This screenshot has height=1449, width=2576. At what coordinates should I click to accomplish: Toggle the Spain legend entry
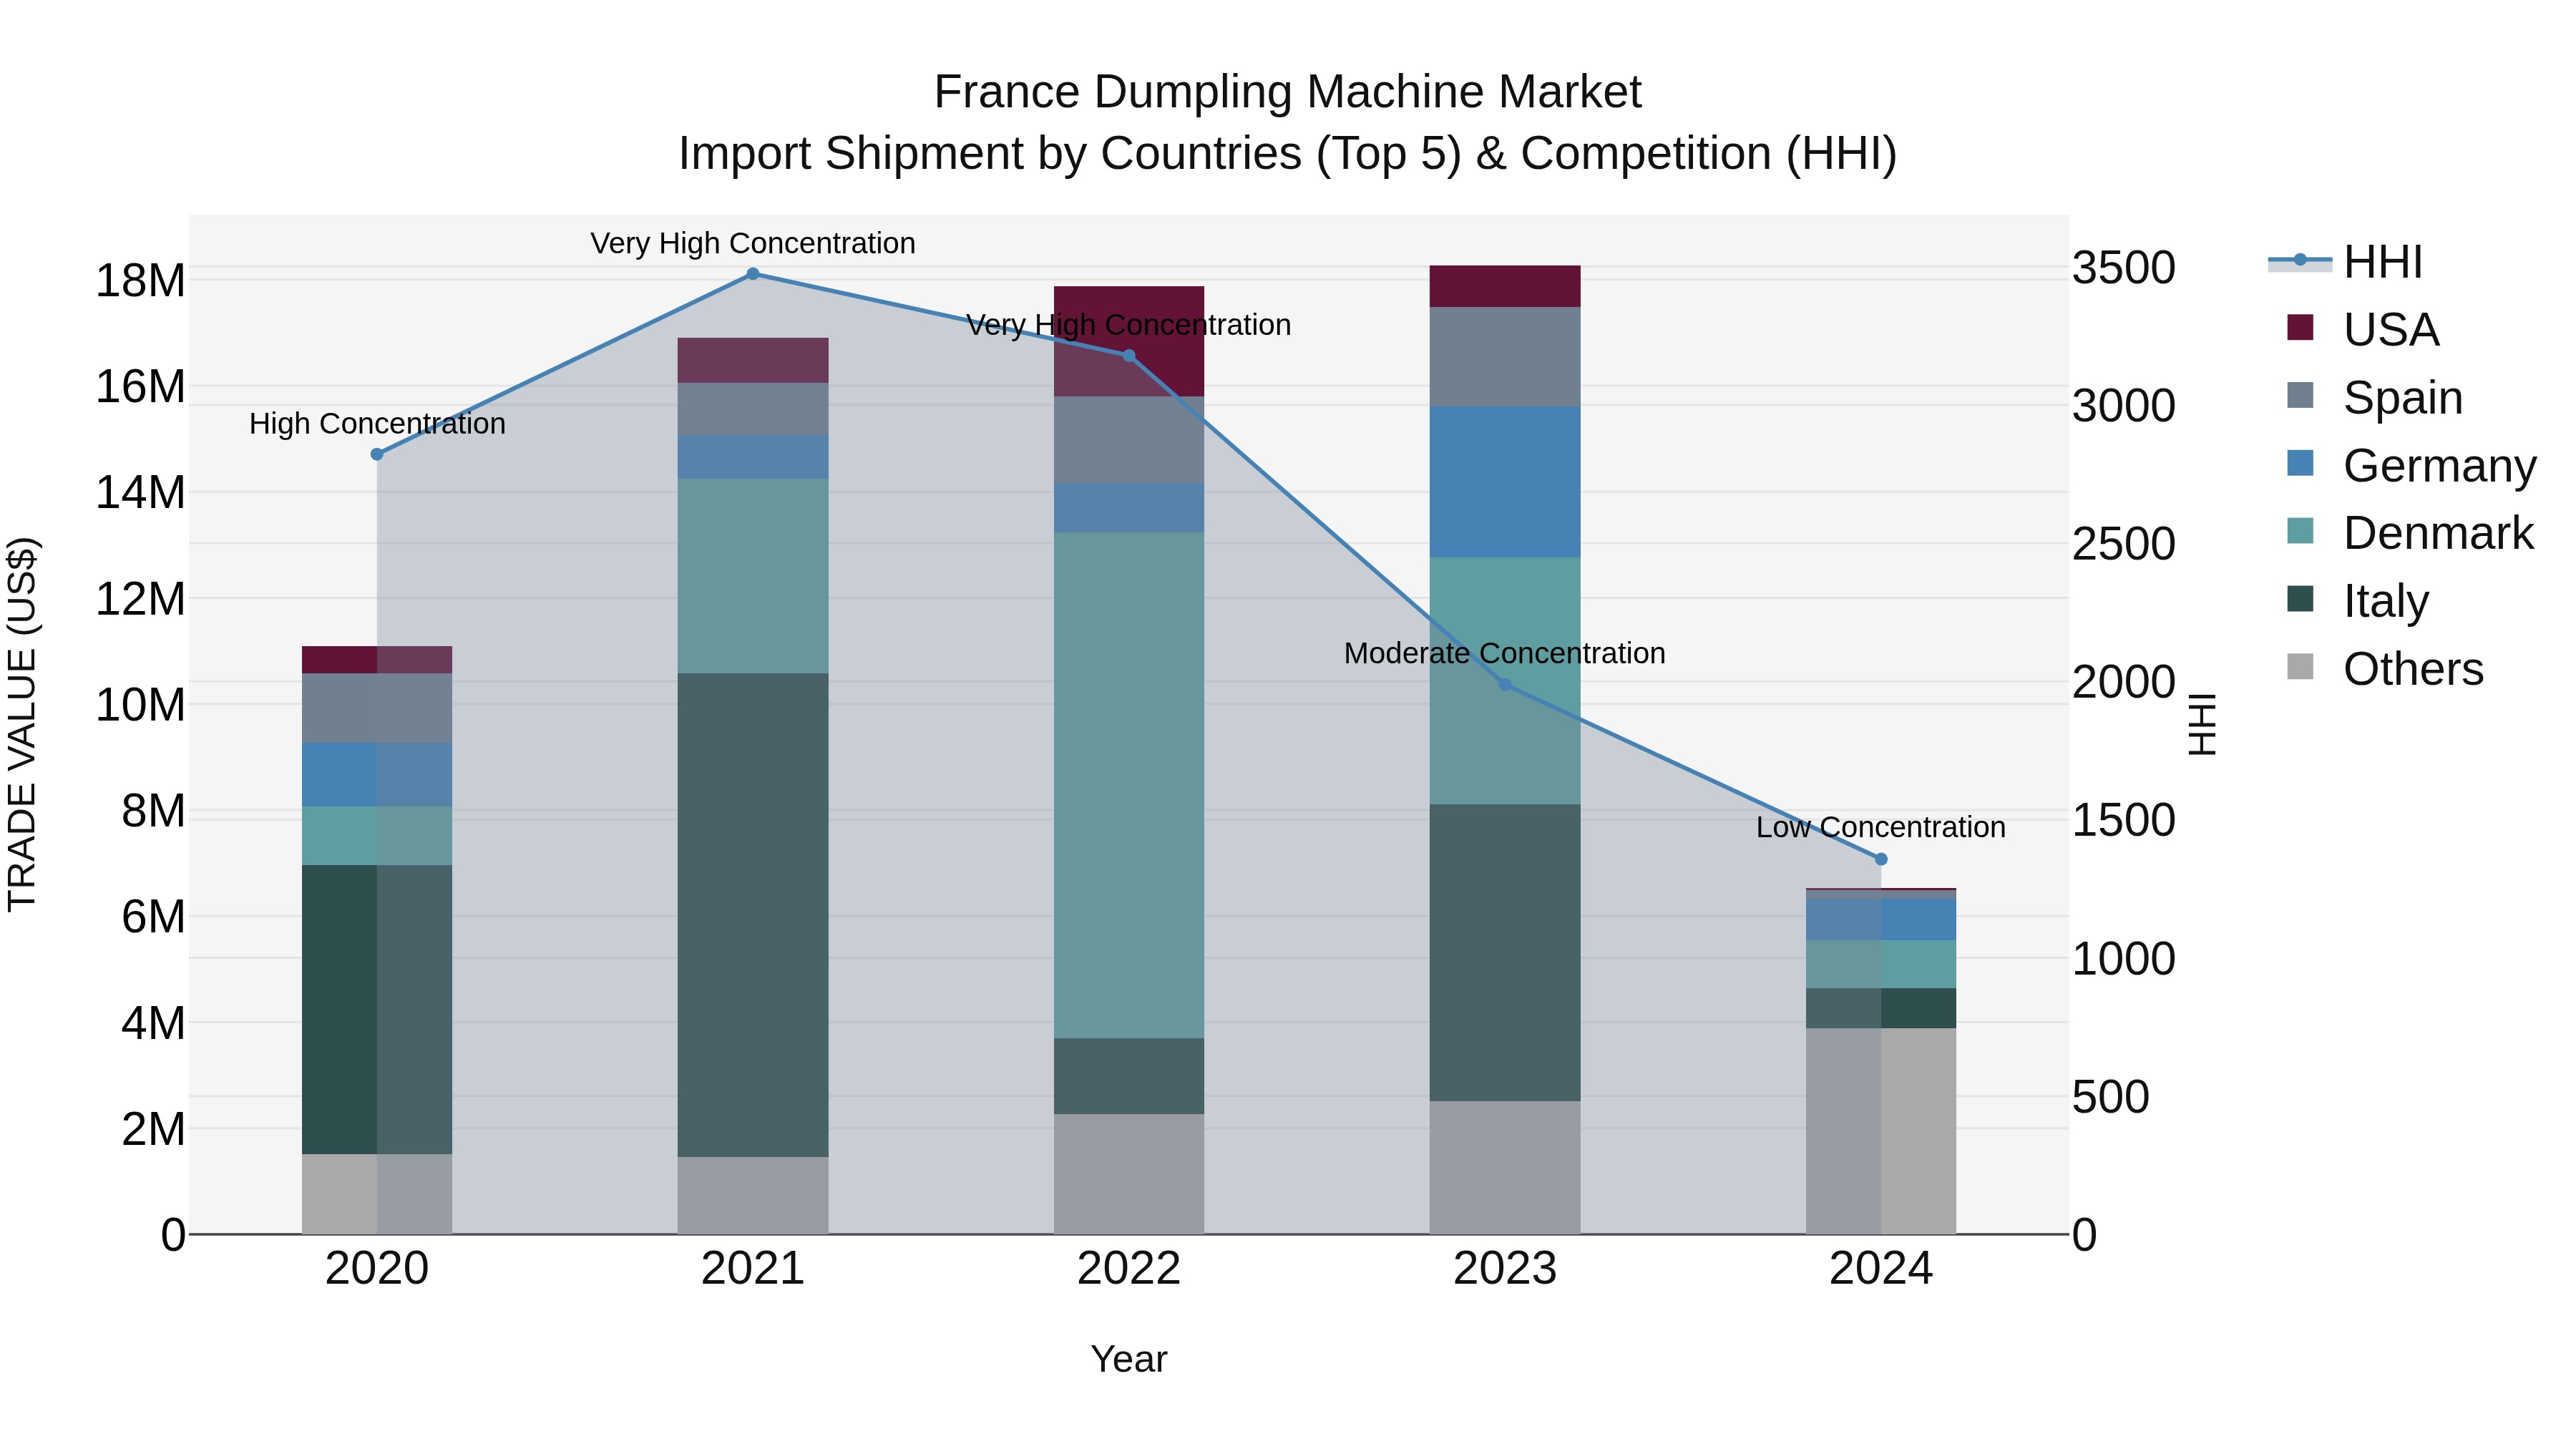[x=2375, y=397]
